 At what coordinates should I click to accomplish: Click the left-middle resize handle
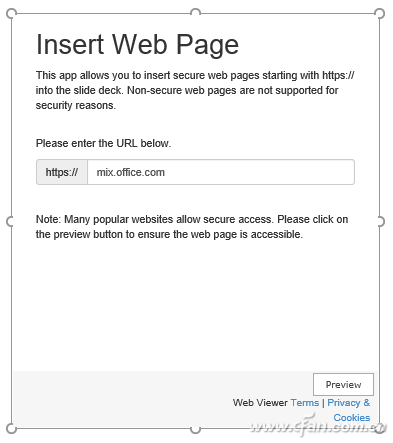(10, 221)
